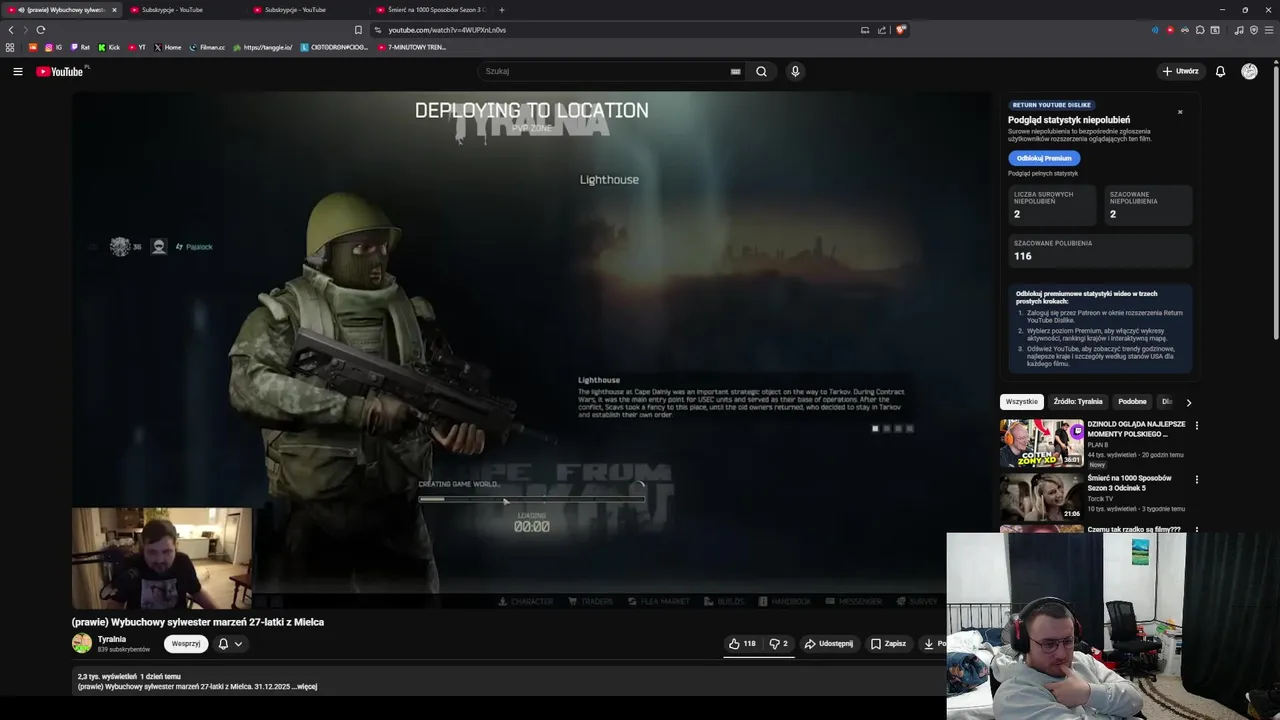Open the X Home bookmark

[x=168, y=47]
